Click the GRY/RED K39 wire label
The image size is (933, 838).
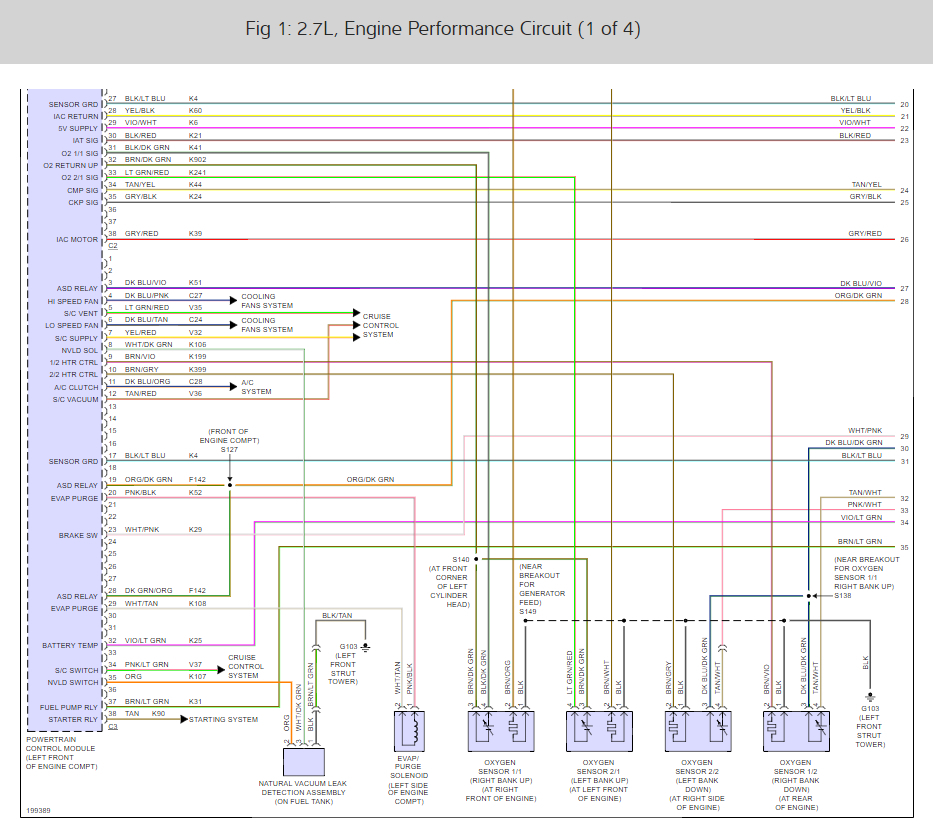pos(164,233)
